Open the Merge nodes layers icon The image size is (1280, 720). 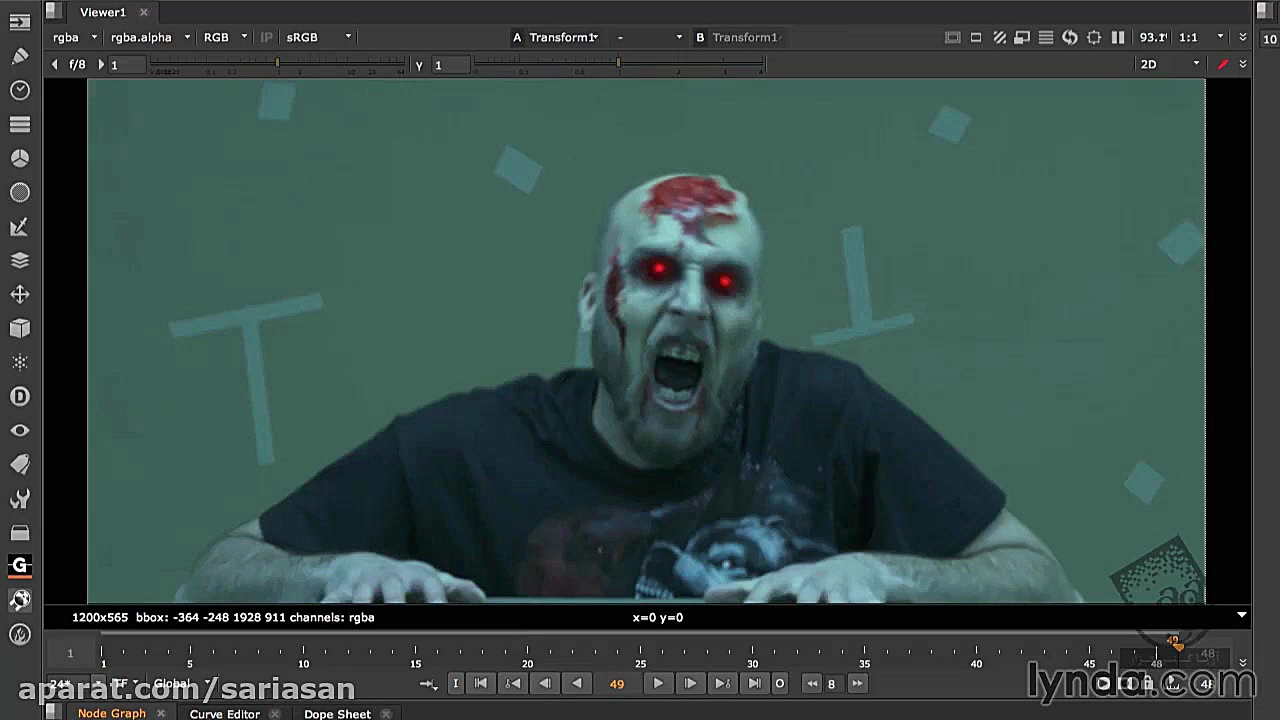[20, 260]
